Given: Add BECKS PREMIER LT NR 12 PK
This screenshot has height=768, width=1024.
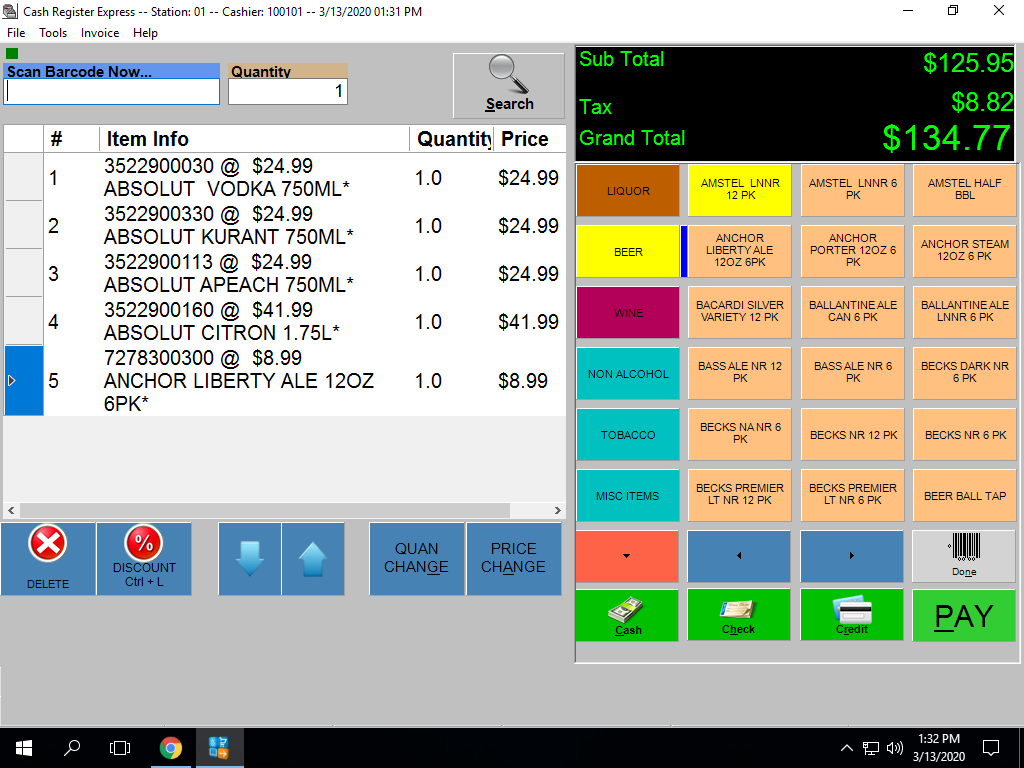Looking at the screenshot, I should click(x=740, y=495).
